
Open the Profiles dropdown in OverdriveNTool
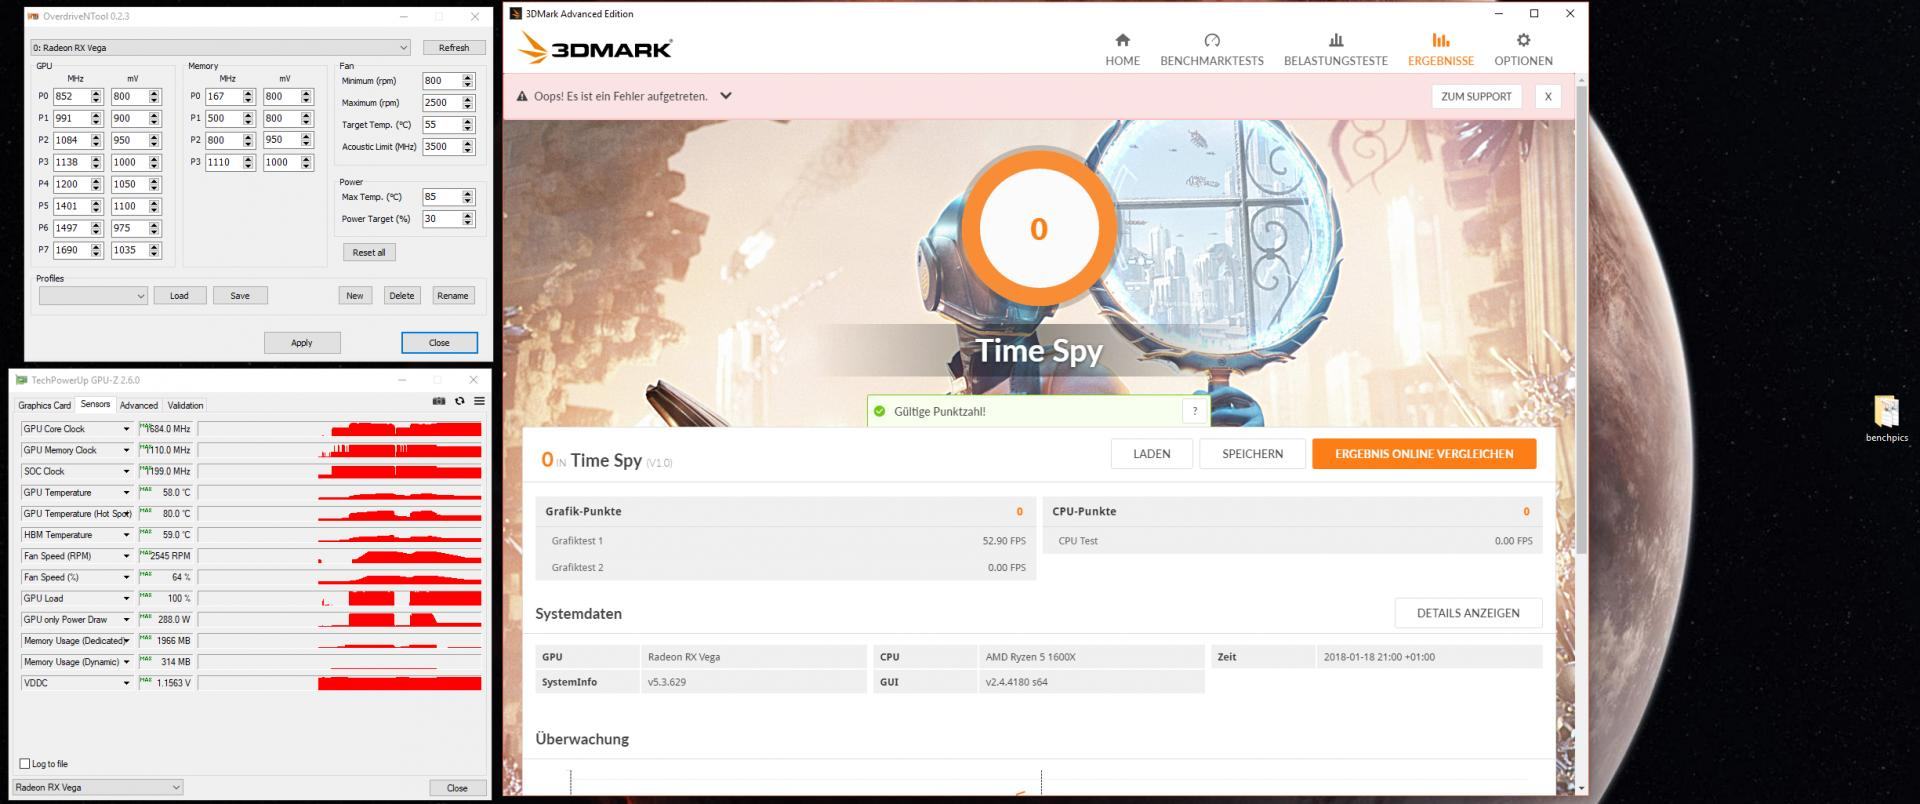point(93,296)
